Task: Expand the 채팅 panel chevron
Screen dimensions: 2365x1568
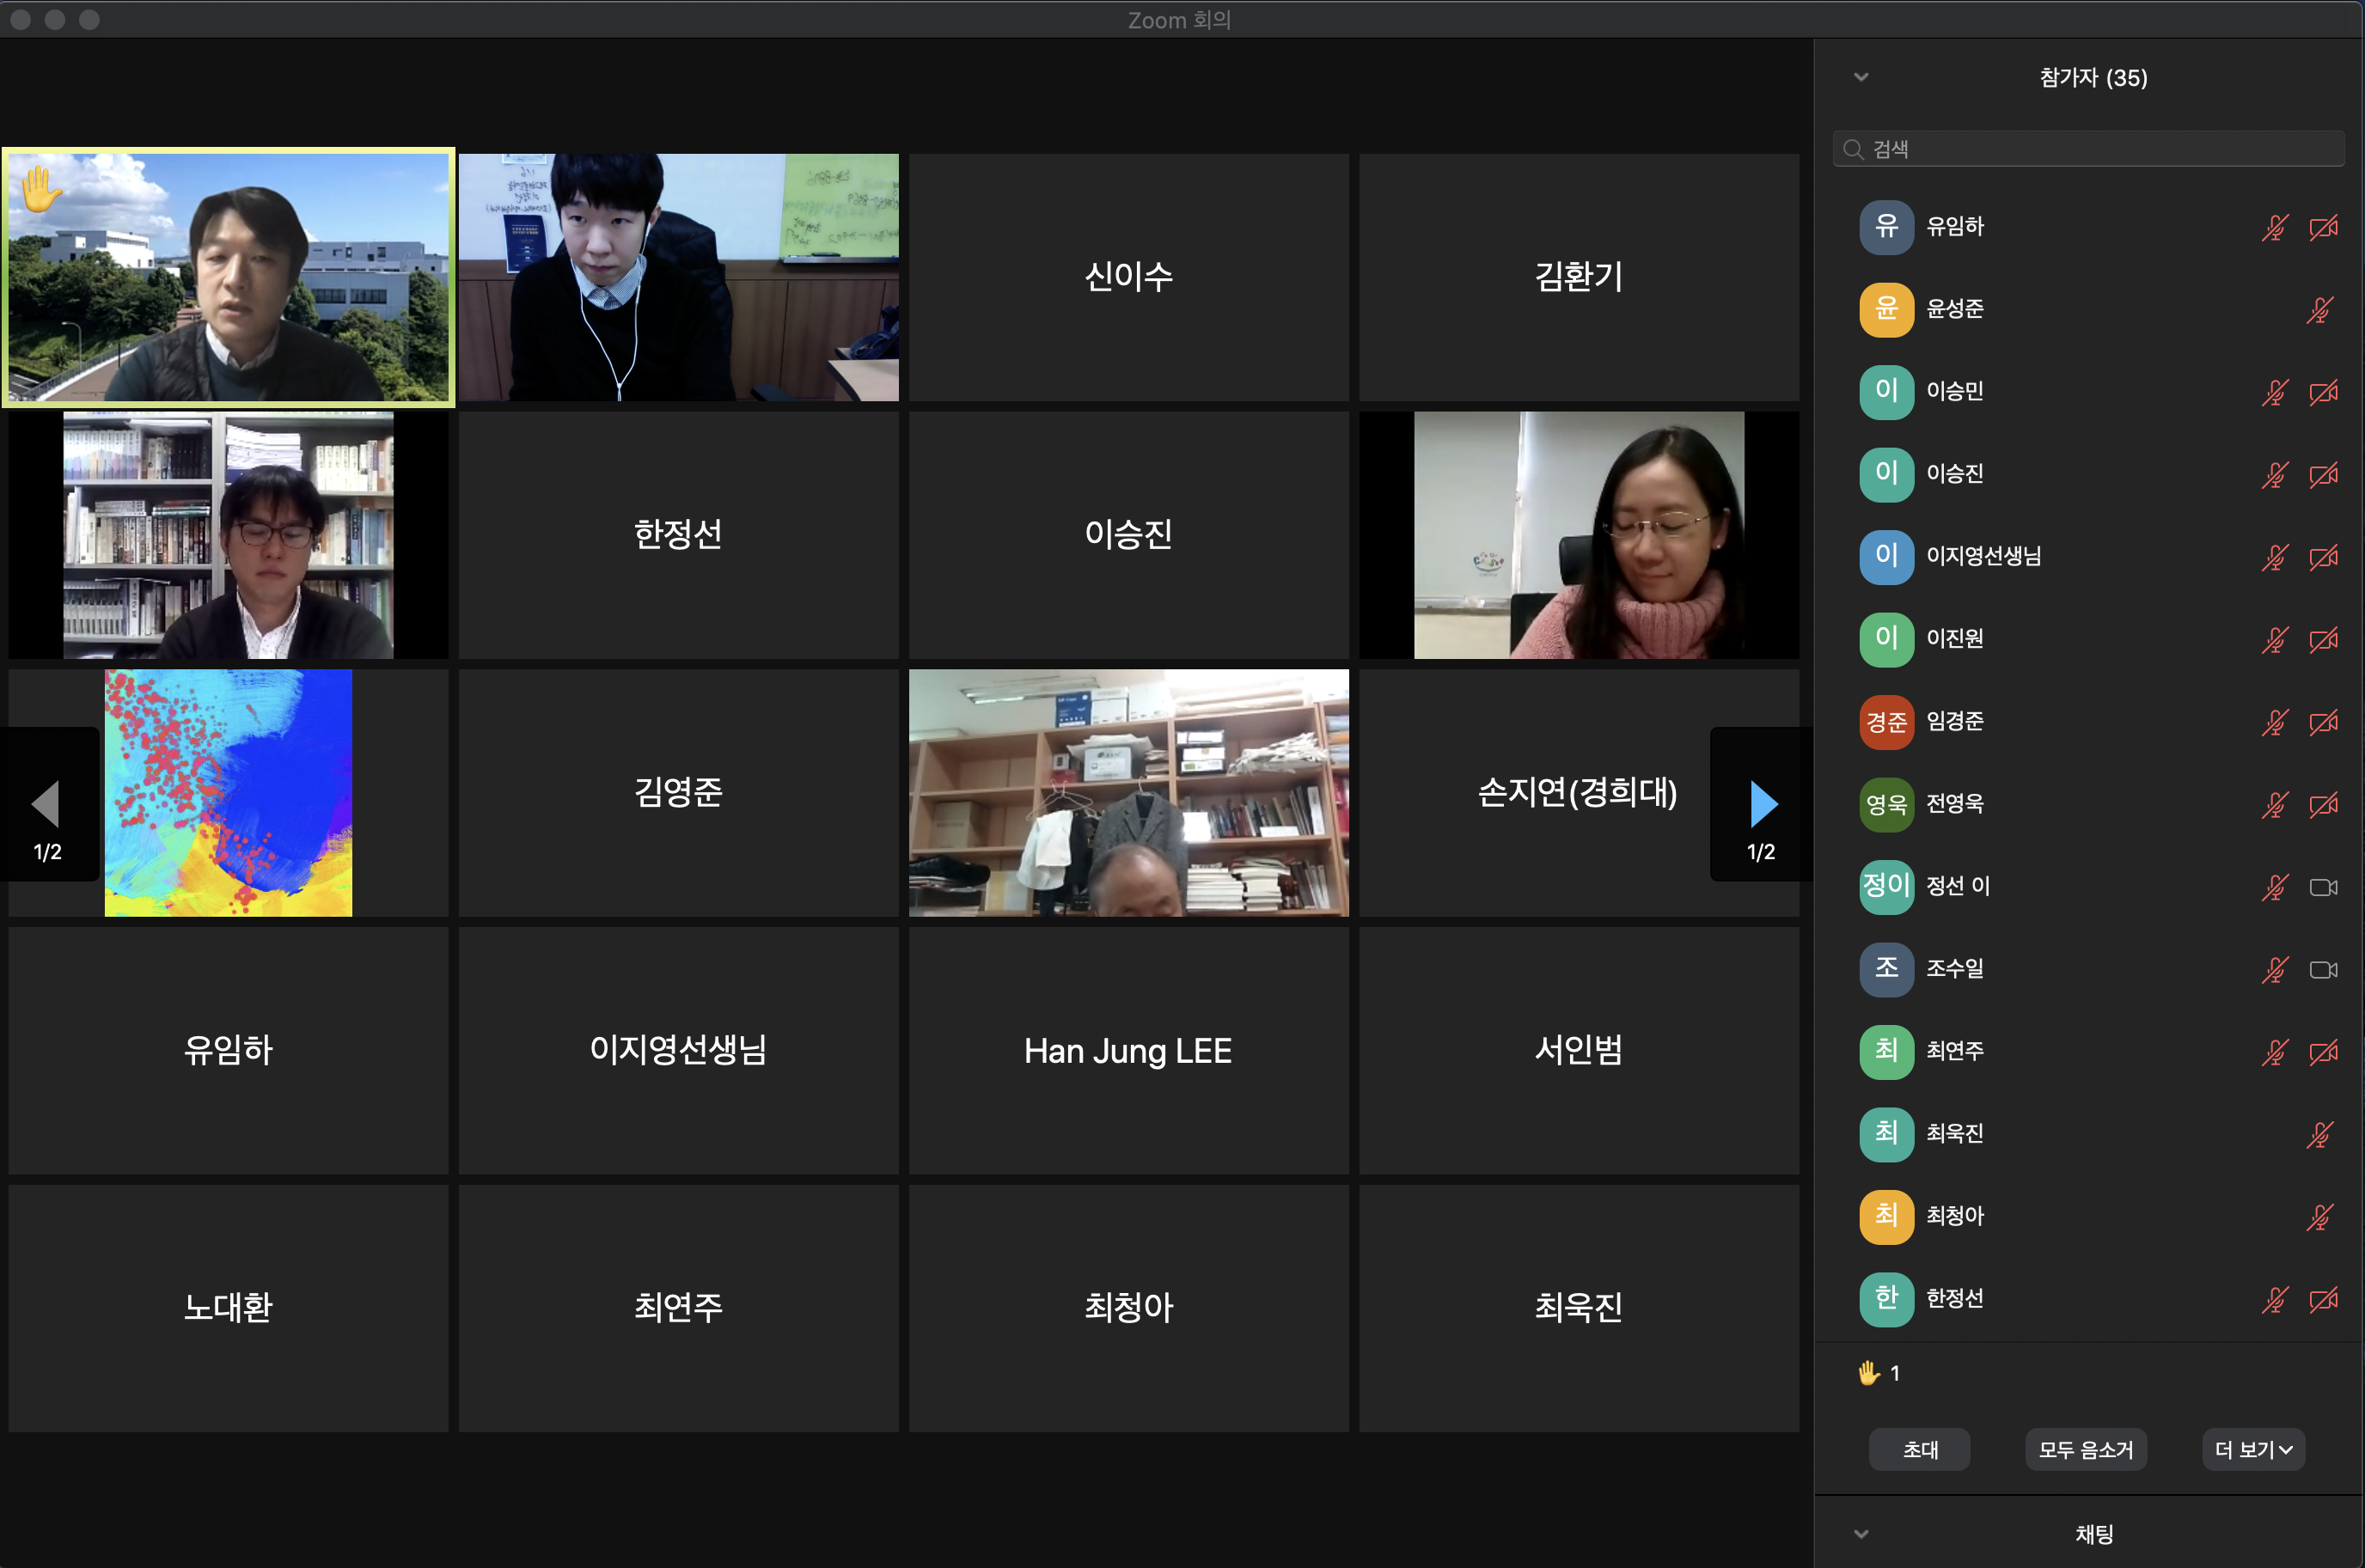Action: click(x=1861, y=1534)
